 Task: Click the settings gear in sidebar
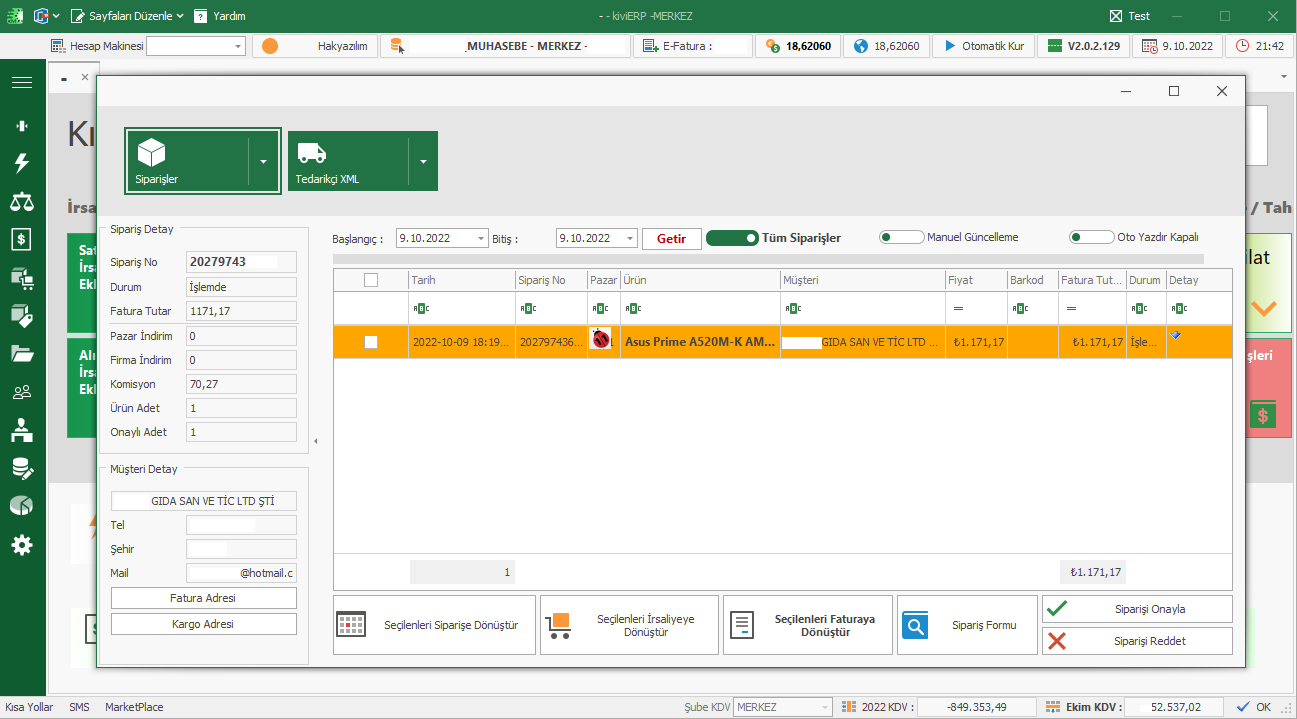pyautogui.click(x=21, y=545)
